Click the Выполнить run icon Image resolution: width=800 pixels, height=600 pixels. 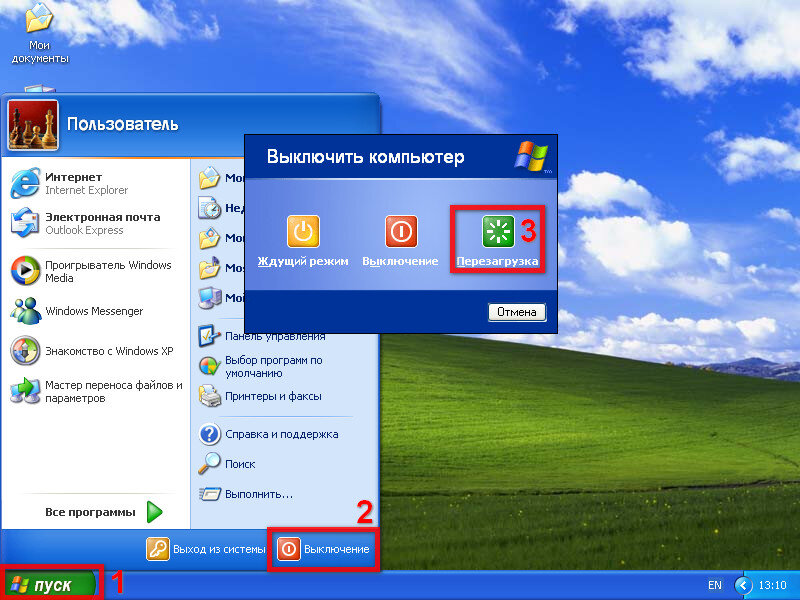pyautogui.click(x=209, y=494)
